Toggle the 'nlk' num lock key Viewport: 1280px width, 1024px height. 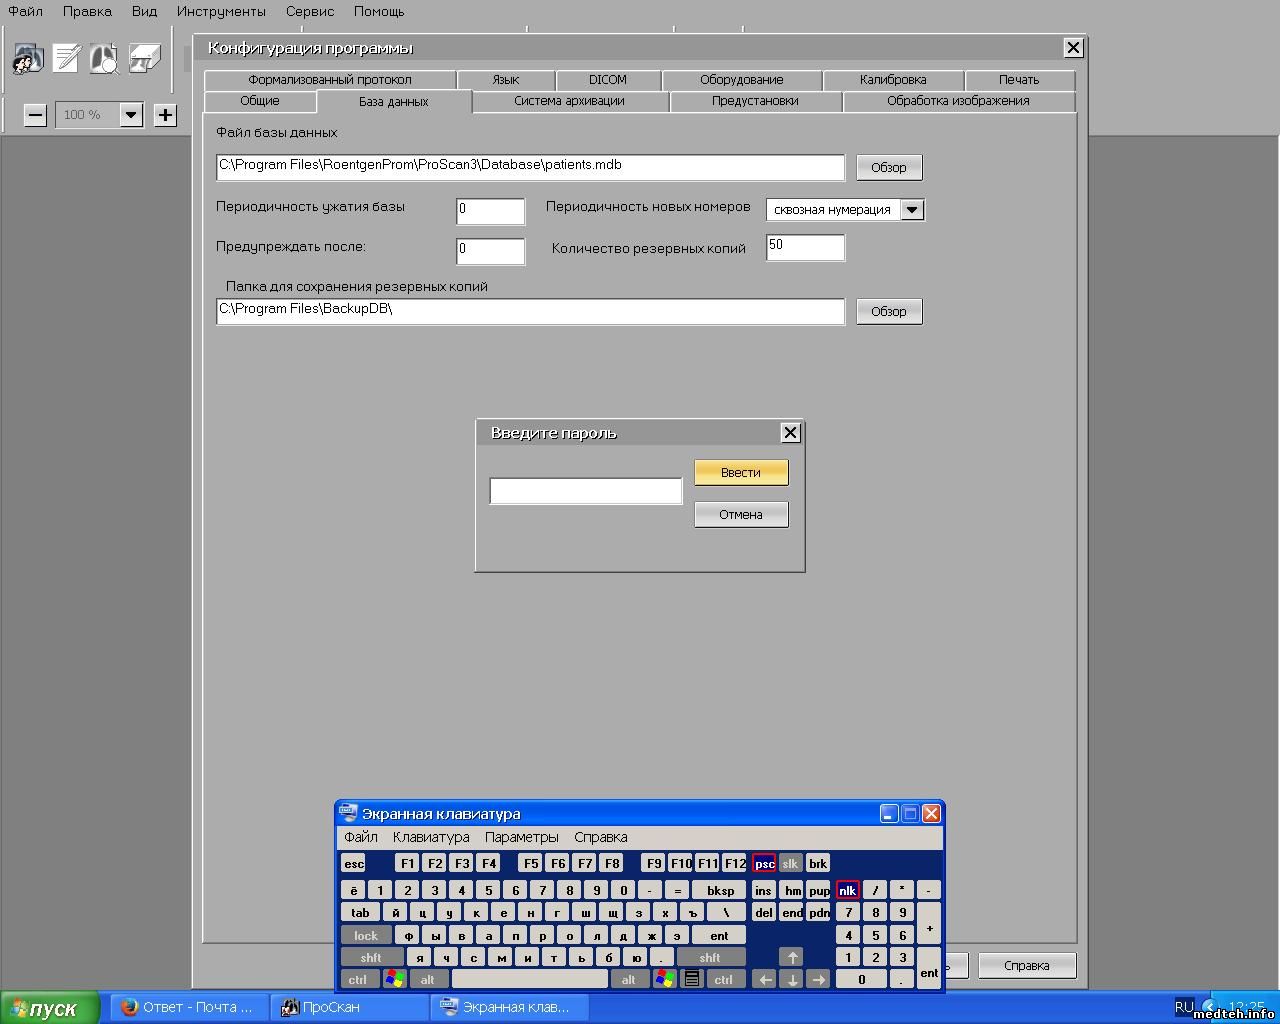click(x=847, y=890)
